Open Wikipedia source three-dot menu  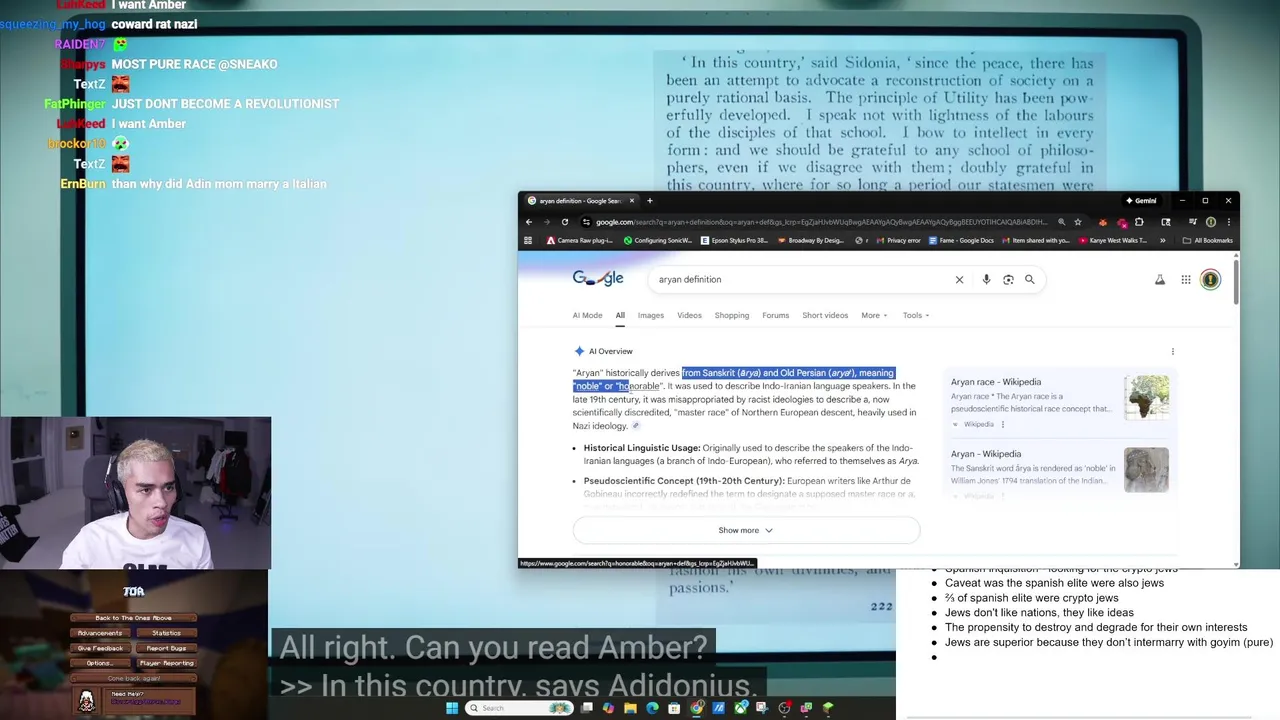coord(1003,424)
